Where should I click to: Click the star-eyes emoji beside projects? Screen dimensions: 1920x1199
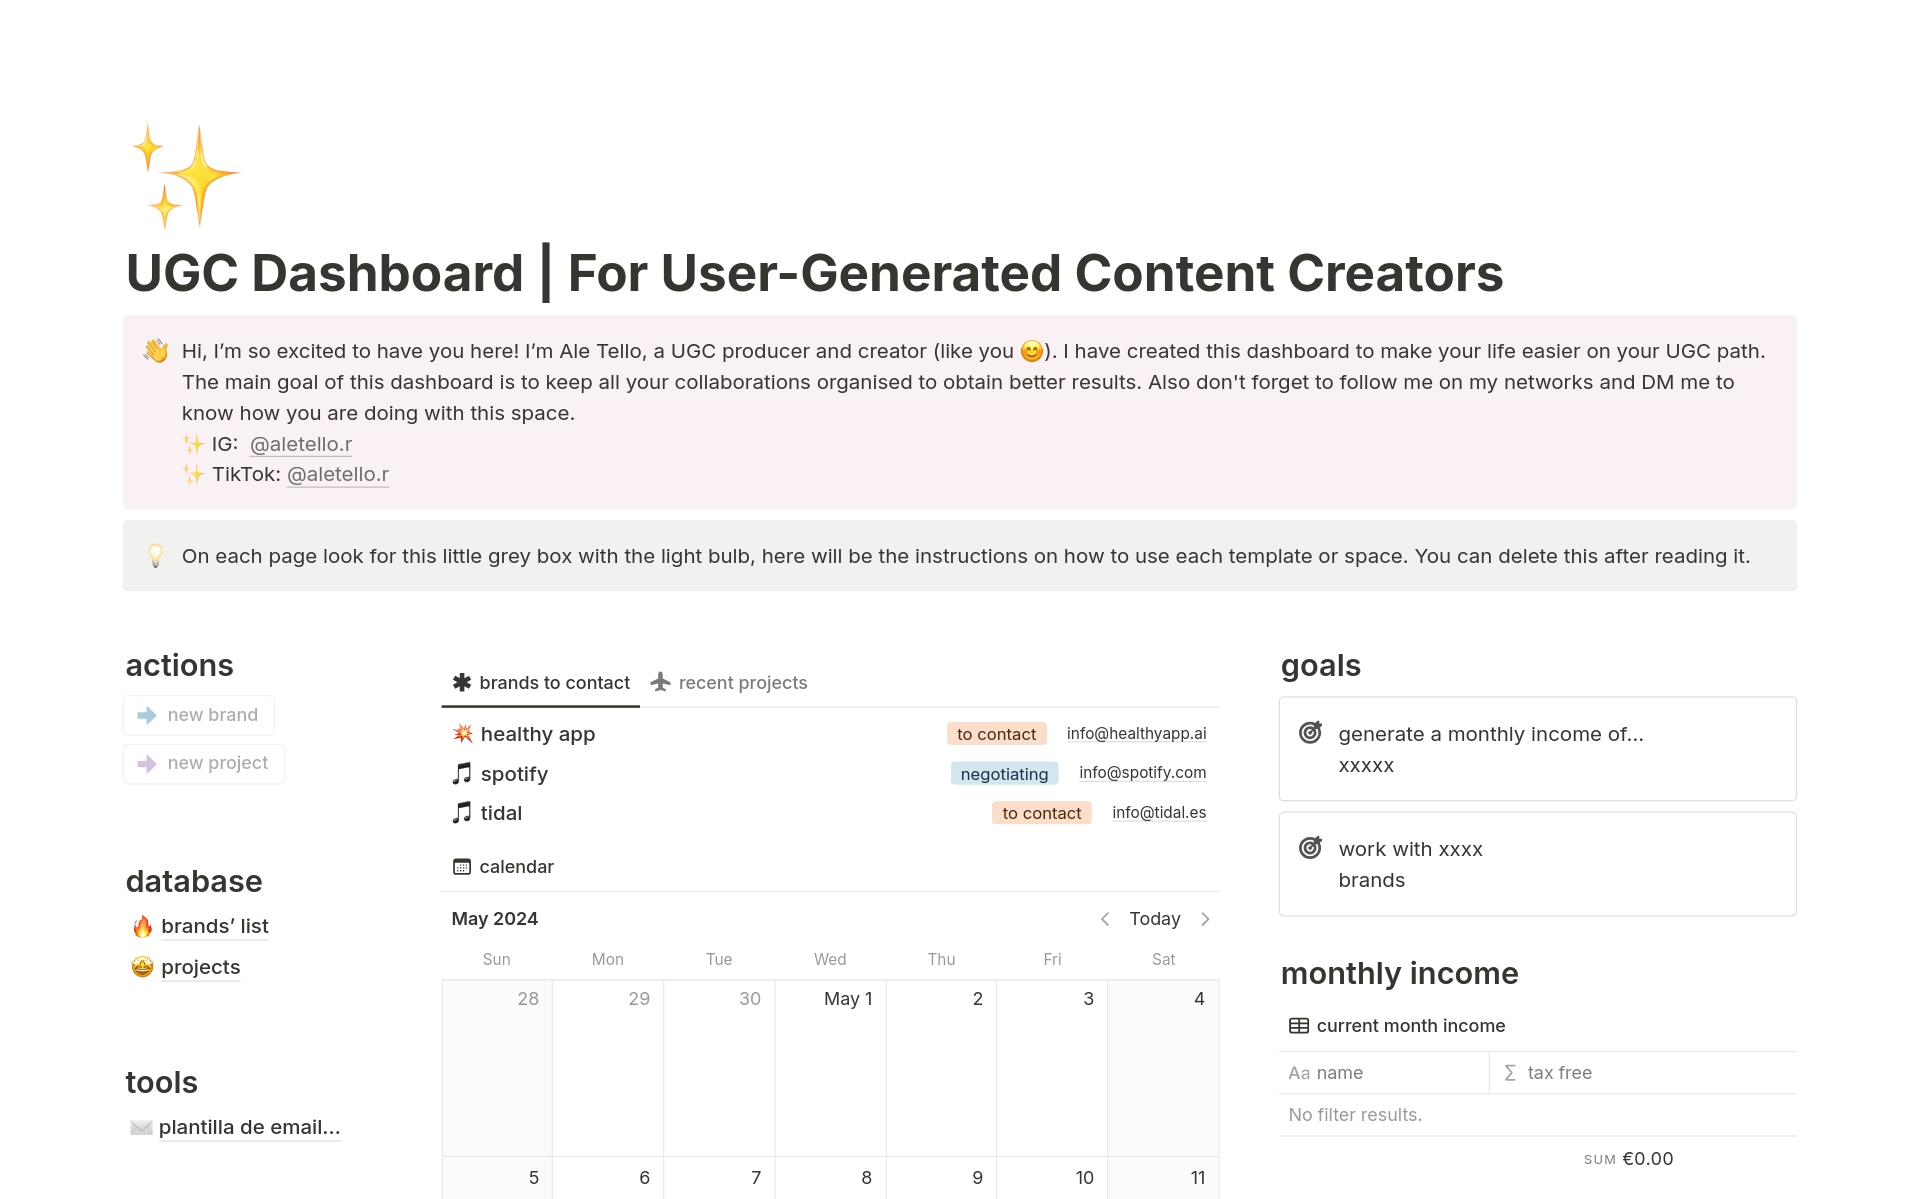[143, 967]
